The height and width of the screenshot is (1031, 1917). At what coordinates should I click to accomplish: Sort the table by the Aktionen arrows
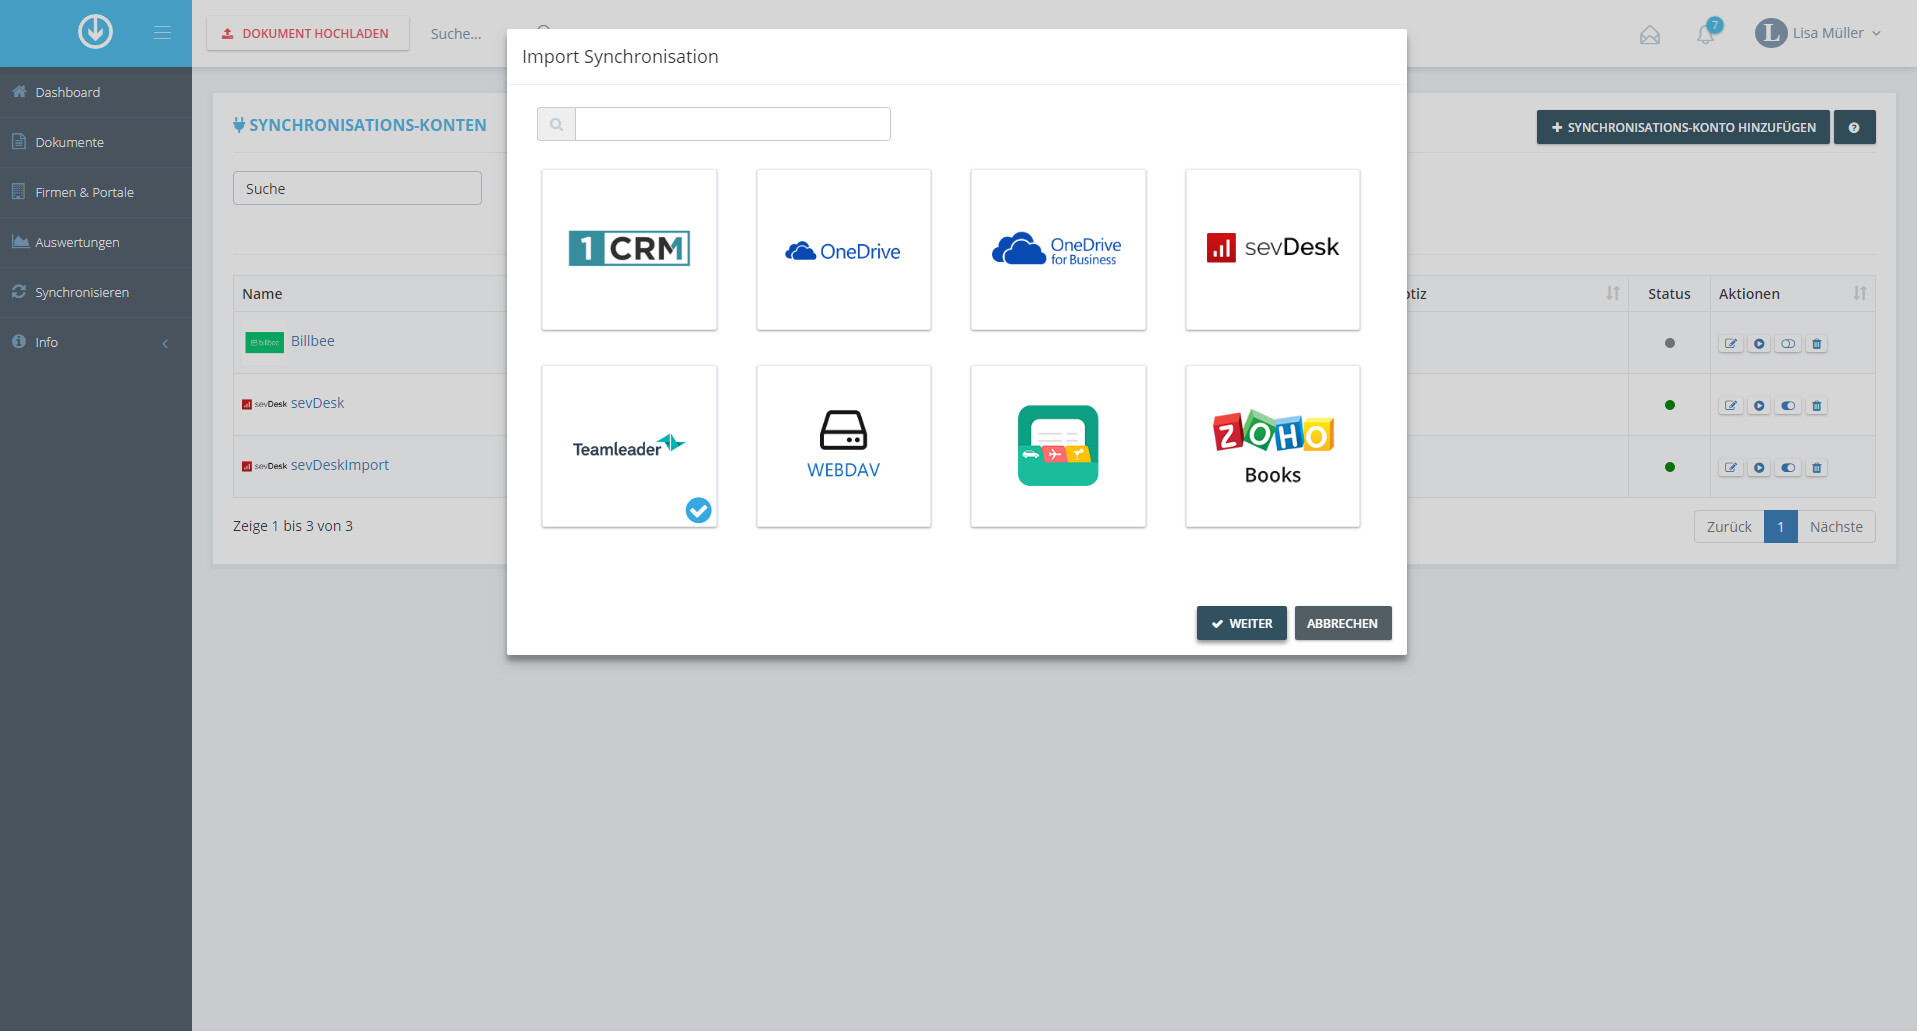[1860, 293]
